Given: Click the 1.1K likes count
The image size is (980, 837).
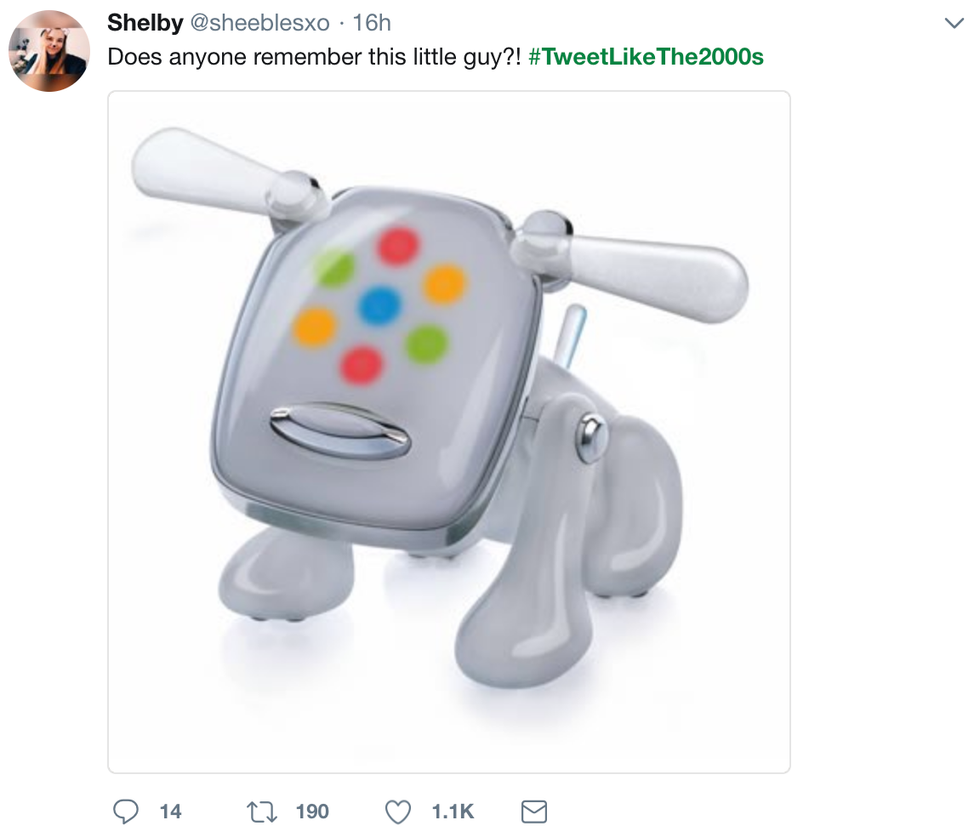Looking at the screenshot, I should [452, 811].
